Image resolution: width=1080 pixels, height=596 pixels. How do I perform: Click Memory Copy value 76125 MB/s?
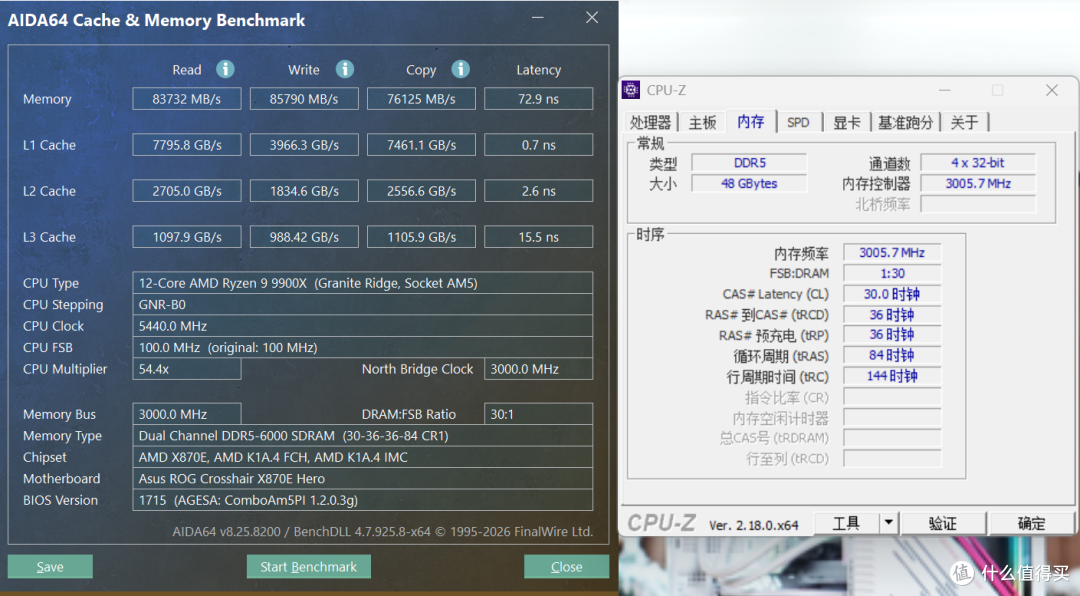[x=421, y=99]
